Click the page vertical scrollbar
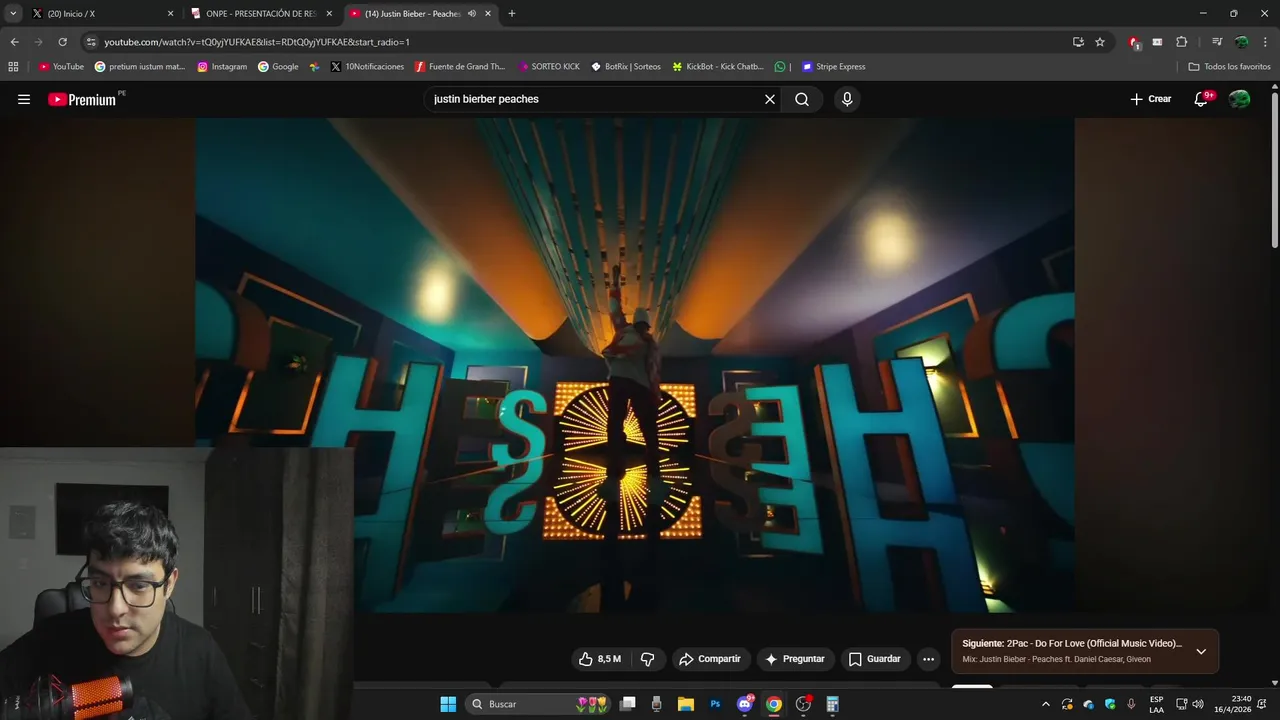Viewport: 1280px width, 720px height. [1274, 170]
